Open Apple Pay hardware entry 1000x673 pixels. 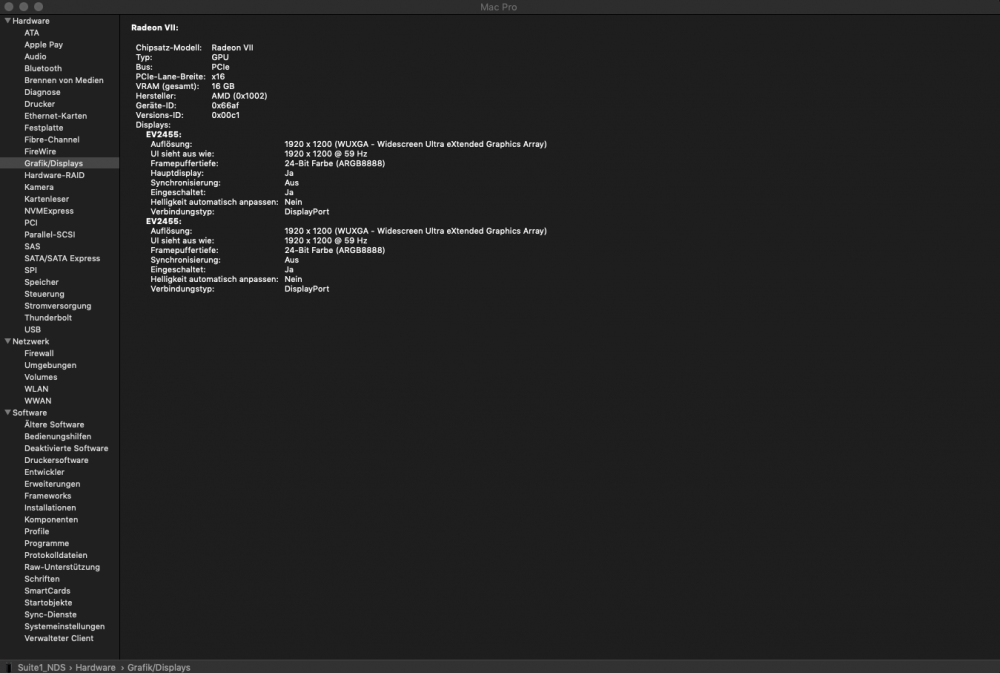click(x=43, y=45)
